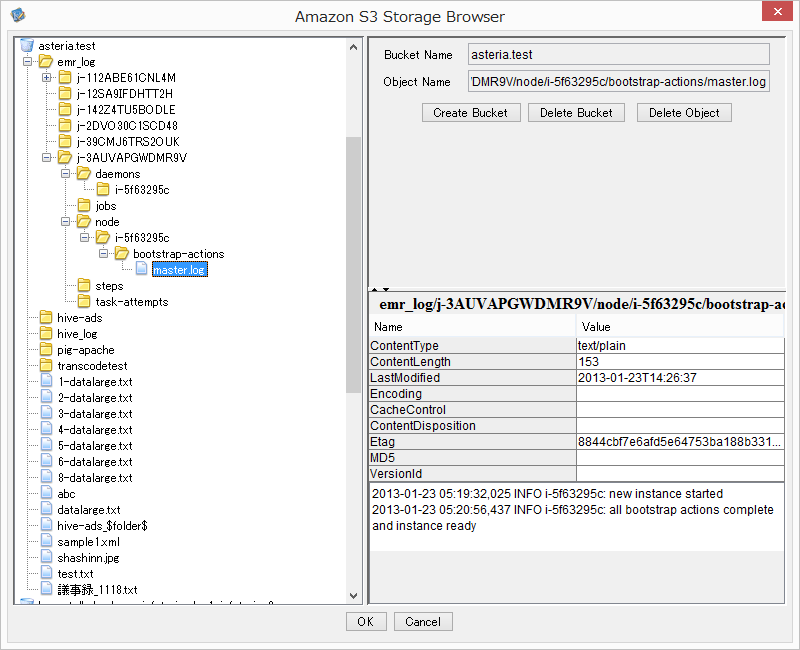
Task: Collapse the bootstrap-actions folder
Action: pos(103,254)
